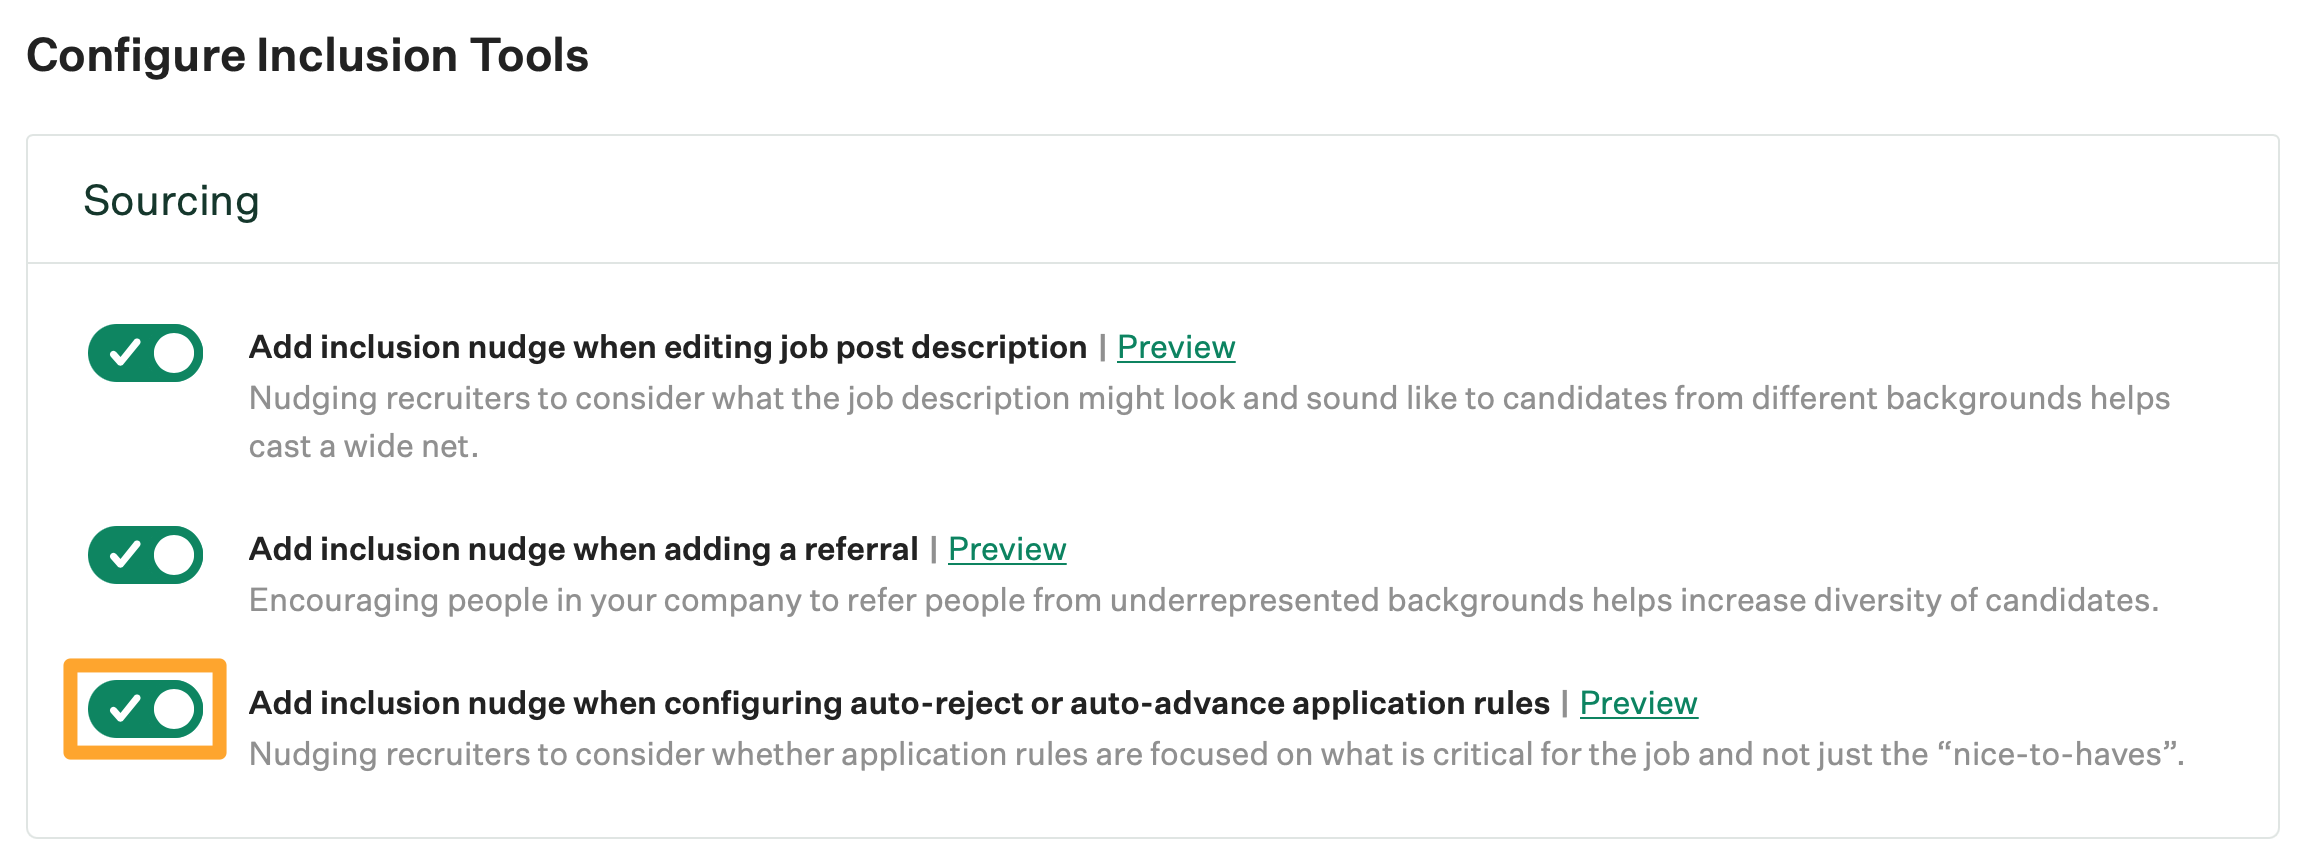Click white knob of job post toggle
Screen dimensions: 2304x866
coord(174,353)
